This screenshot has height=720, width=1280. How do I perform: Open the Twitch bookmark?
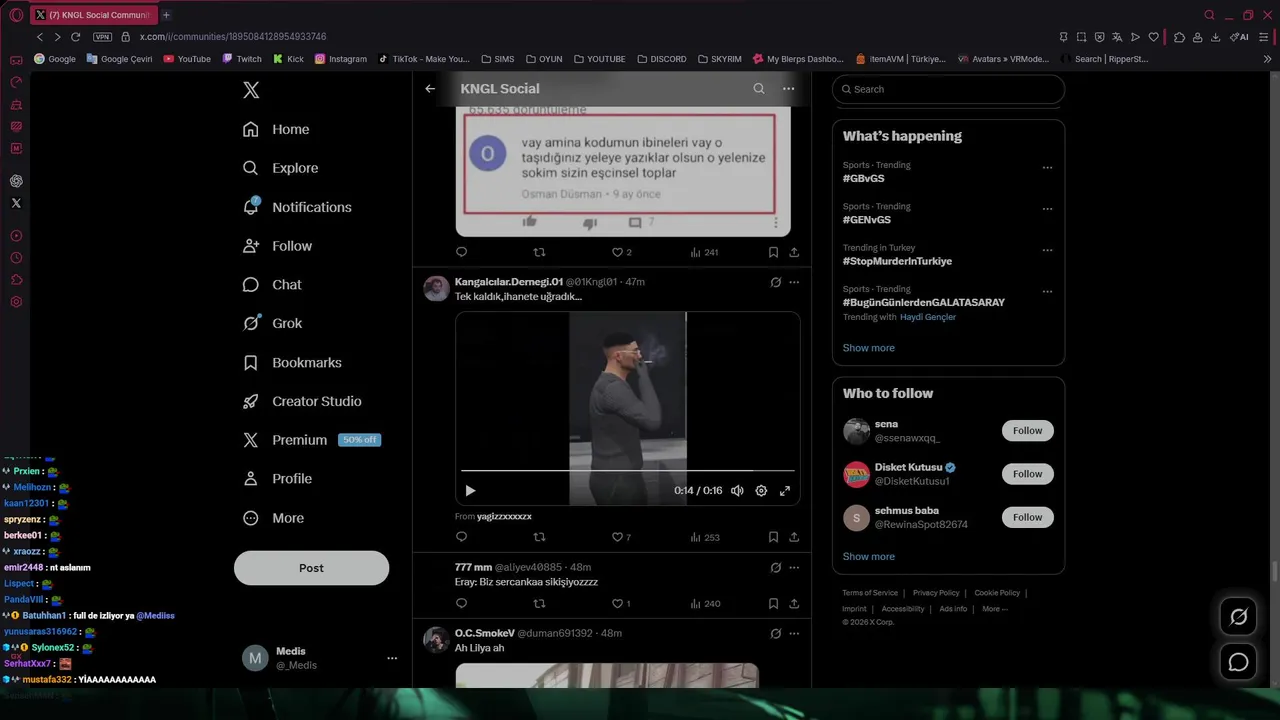click(x=242, y=59)
